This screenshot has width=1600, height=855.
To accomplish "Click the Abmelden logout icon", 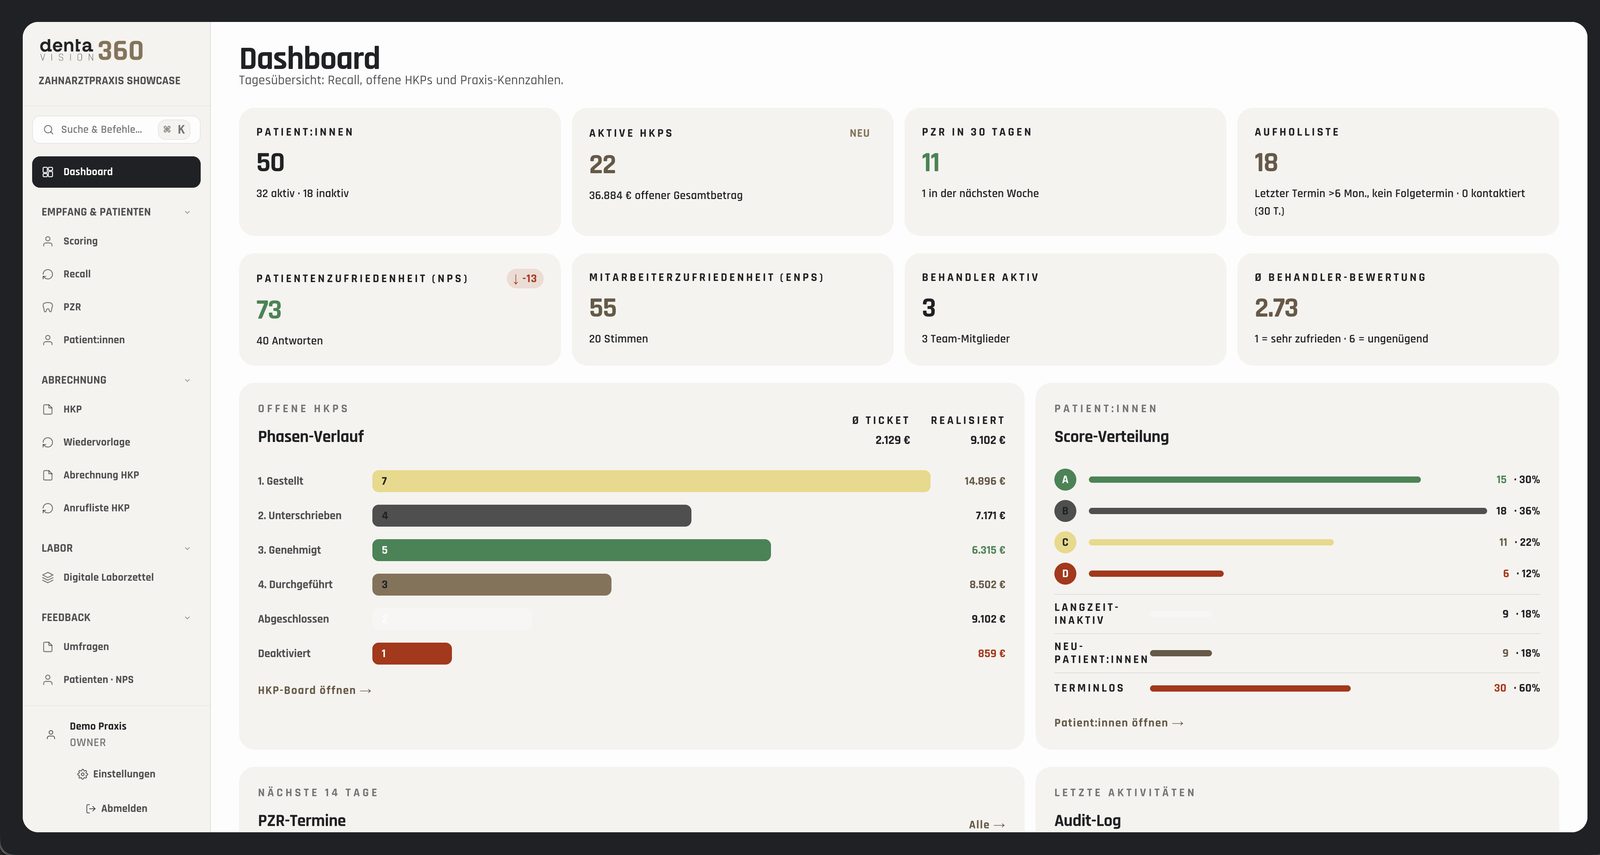I will coord(91,809).
